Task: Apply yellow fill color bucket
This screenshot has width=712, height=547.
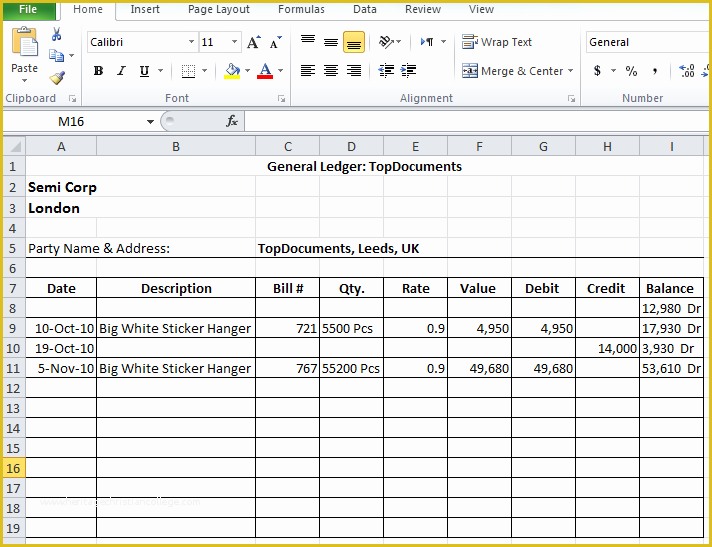Action: 232,71
